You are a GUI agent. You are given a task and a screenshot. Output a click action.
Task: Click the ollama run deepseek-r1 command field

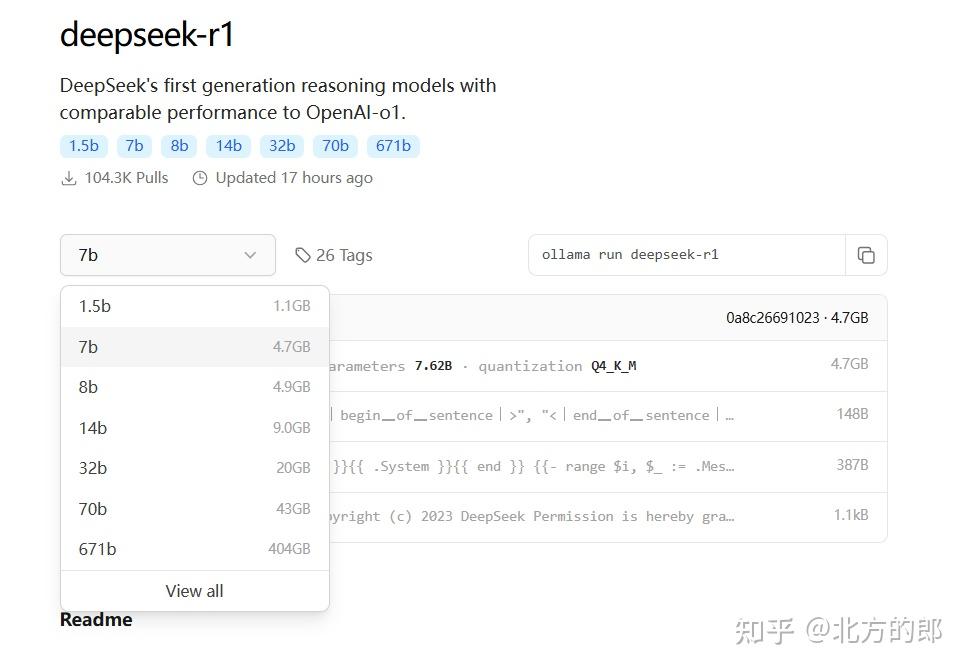(x=686, y=255)
